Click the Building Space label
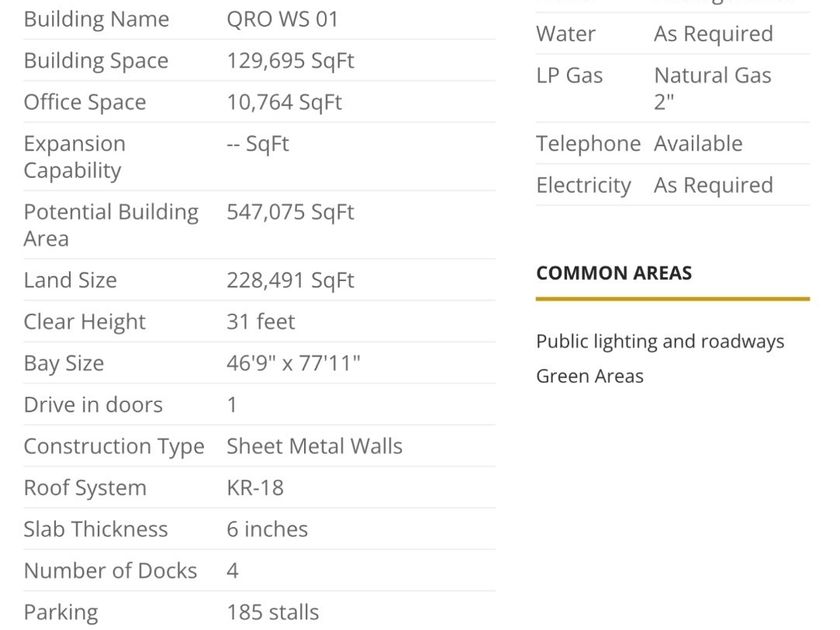The height and width of the screenshot is (630, 840). tap(96, 61)
